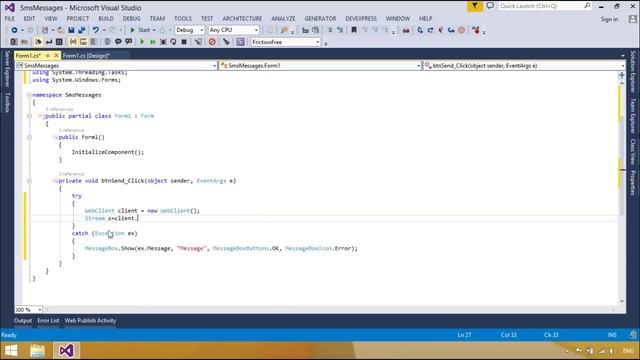Click the yellow notifications filter flag icon
Screen dimensions: 640x360
click(475, 6)
